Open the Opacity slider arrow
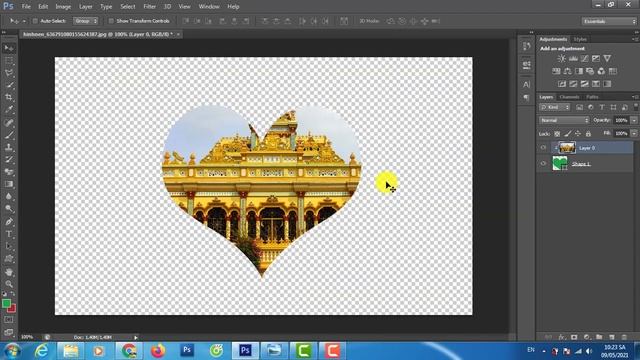Viewport: 640px width, 360px height. (x=634, y=120)
